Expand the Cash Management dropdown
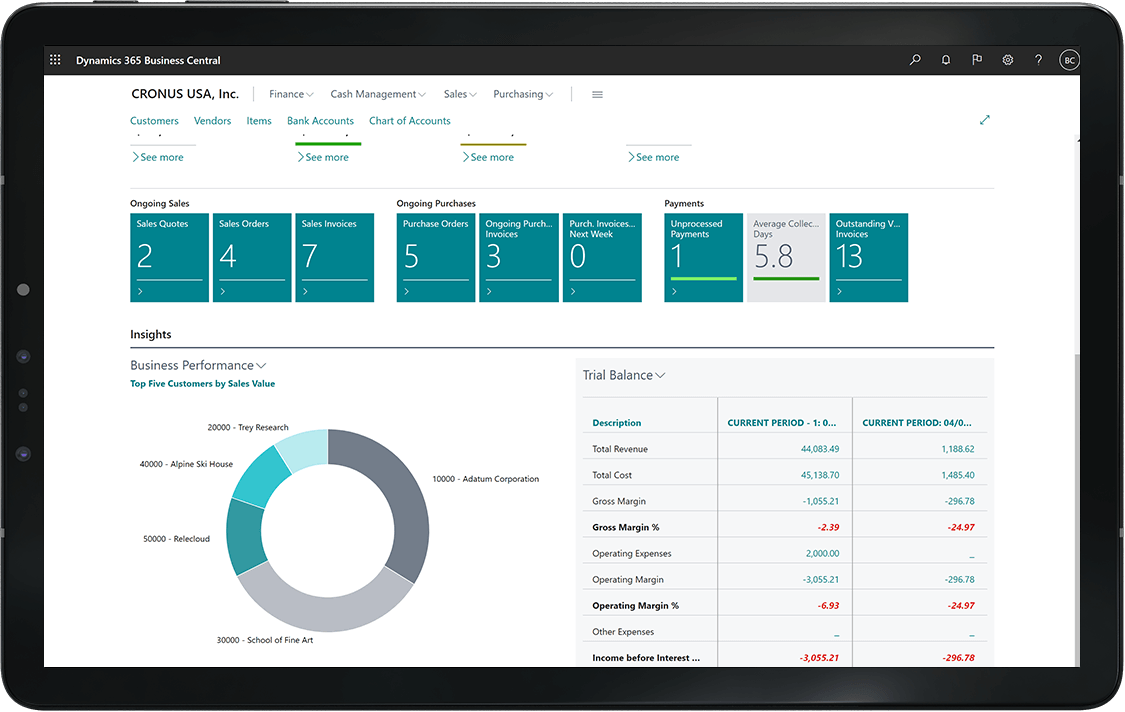This screenshot has width=1125, height=712. click(x=378, y=94)
